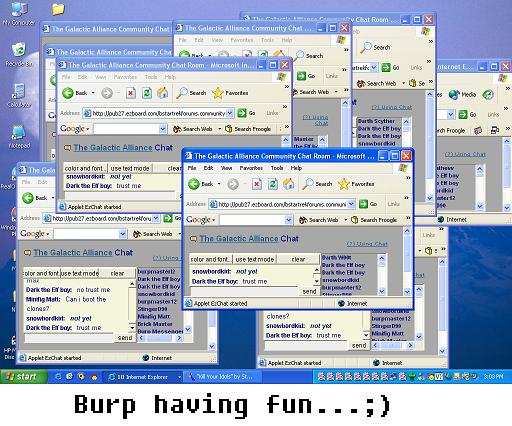Screen dimensions: 512x426
Task: Click Stop icon in middle-left chat window
Action: 130,93
